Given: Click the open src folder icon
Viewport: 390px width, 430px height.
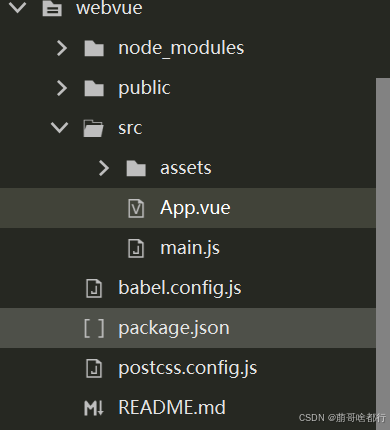Looking at the screenshot, I should pos(93,128).
